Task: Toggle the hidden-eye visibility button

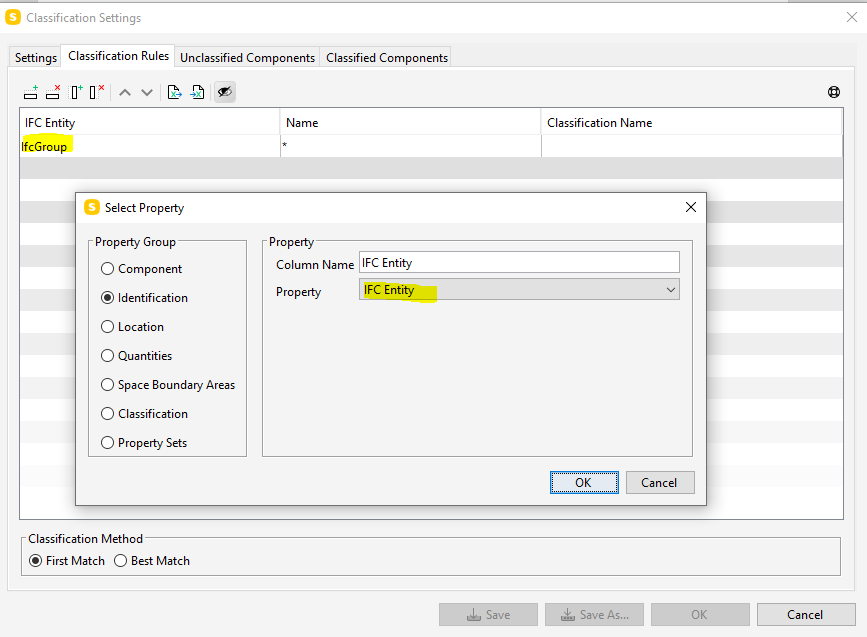Action: 224,92
